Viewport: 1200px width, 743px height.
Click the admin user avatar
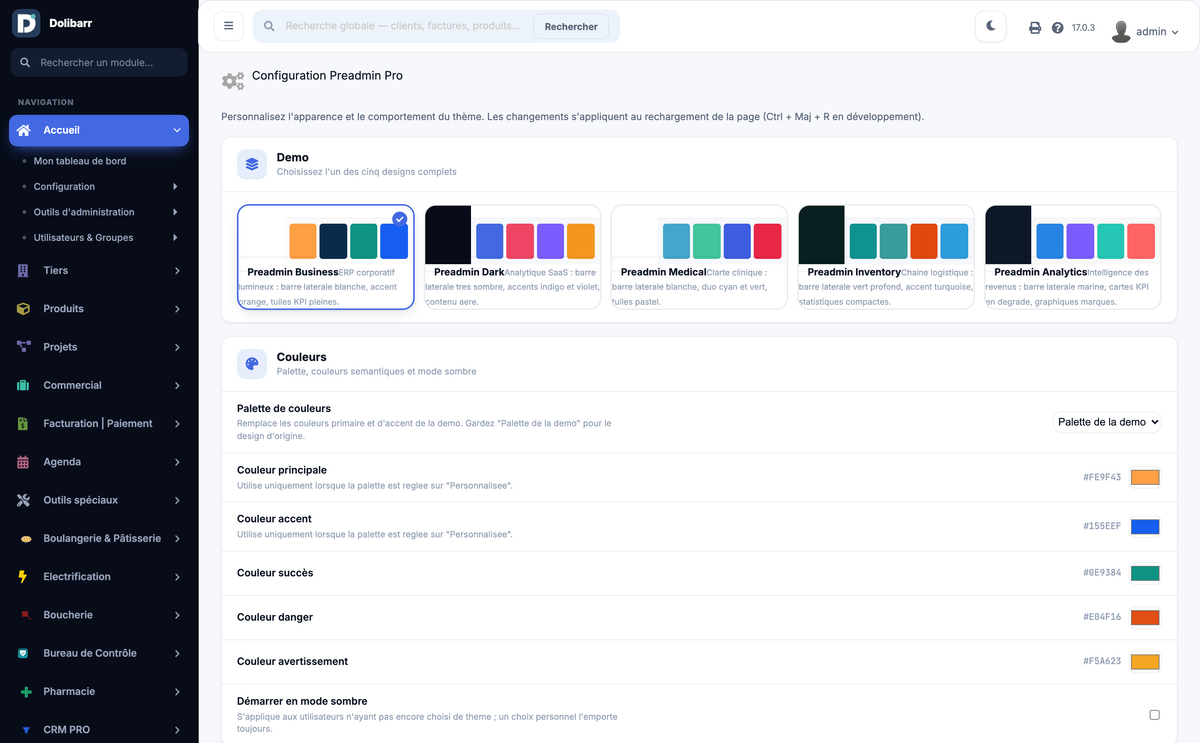point(1121,31)
